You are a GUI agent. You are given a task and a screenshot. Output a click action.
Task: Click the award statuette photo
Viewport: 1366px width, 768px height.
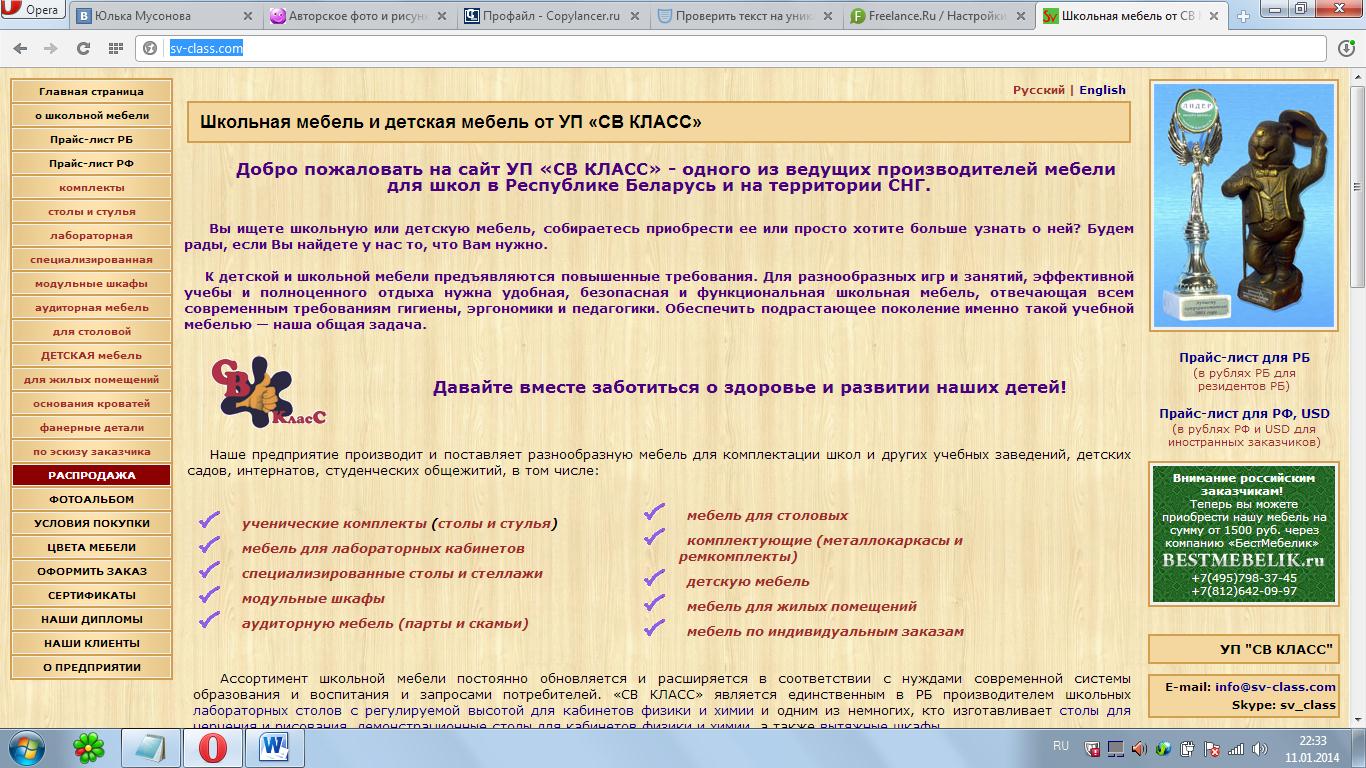tap(1243, 205)
